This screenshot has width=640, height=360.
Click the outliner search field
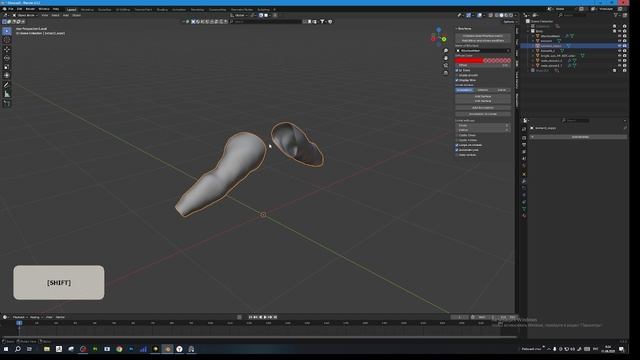click(x=572, y=15)
